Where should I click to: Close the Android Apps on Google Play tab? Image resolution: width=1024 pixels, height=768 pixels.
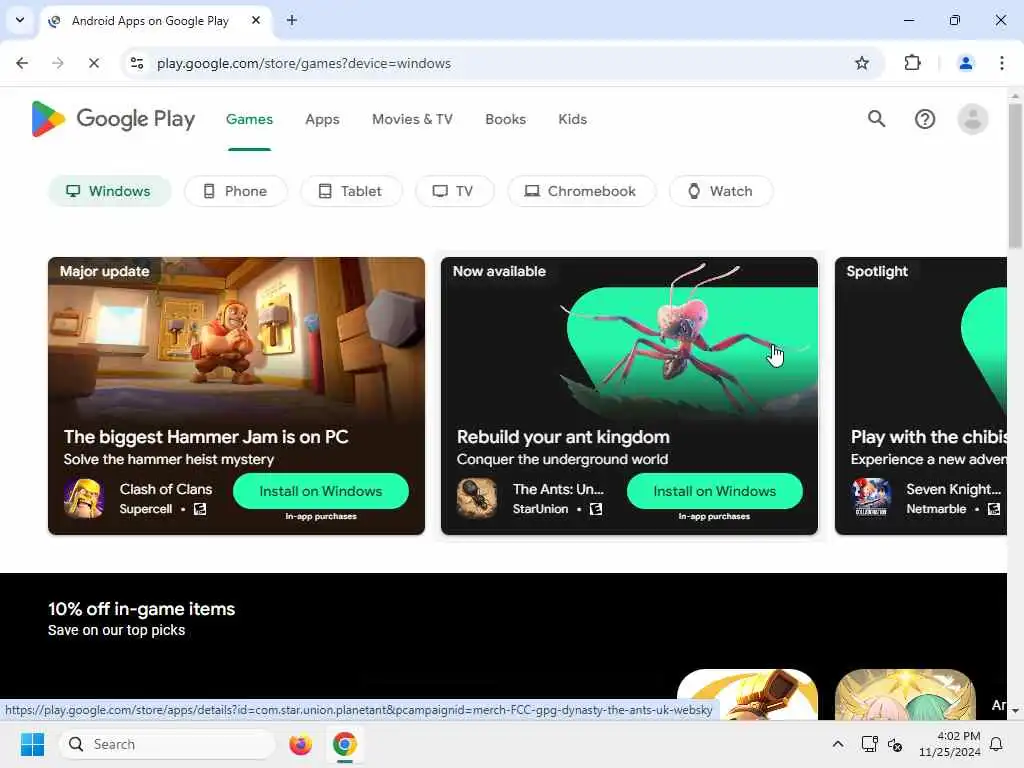(x=256, y=21)
